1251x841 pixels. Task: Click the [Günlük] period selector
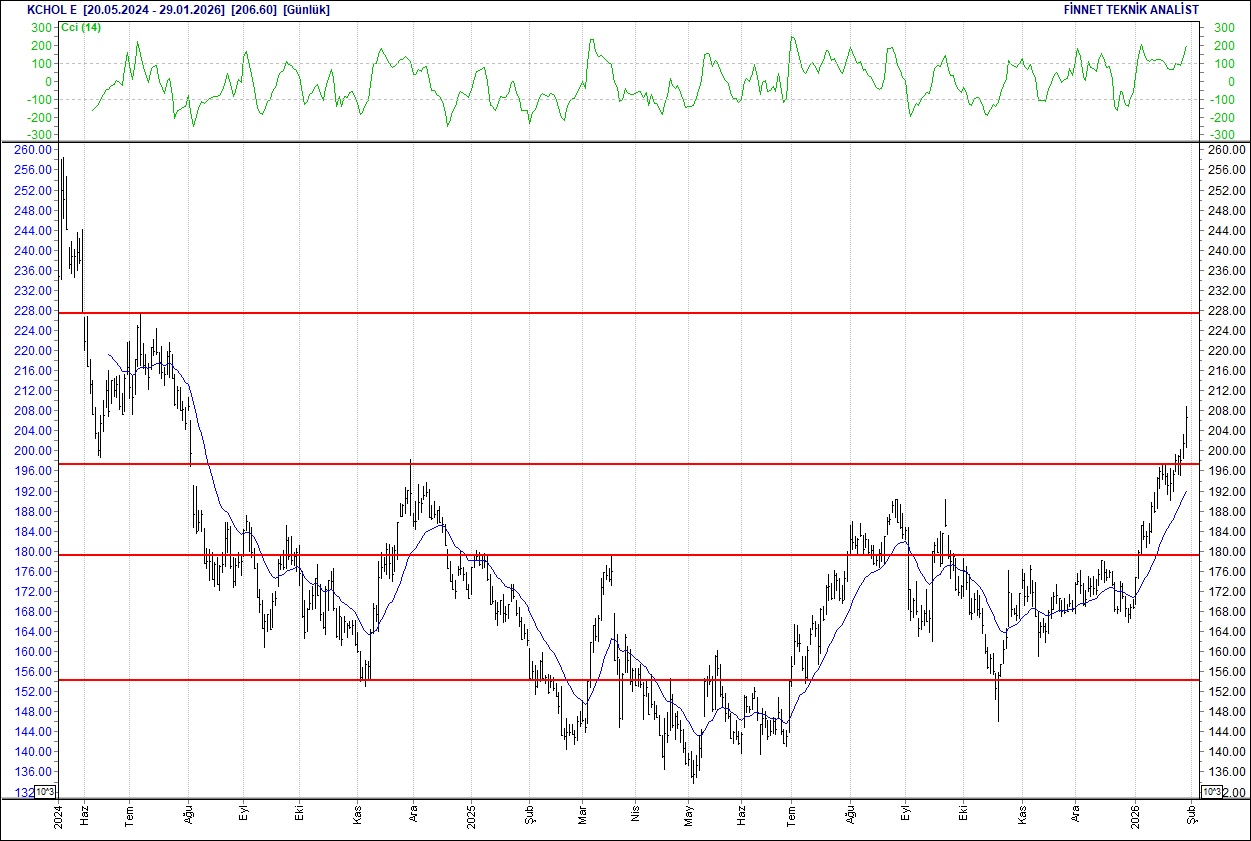pyautogui.click(x=305, y=10)
